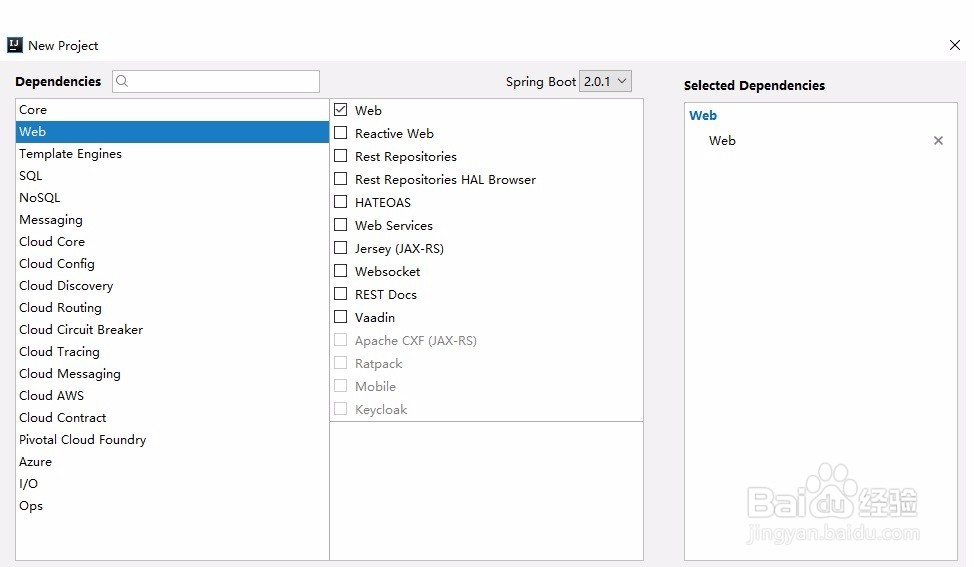The image size is (974, 567).
Task: Choose the NoSQL category
Action: click(x=40, y=198)
